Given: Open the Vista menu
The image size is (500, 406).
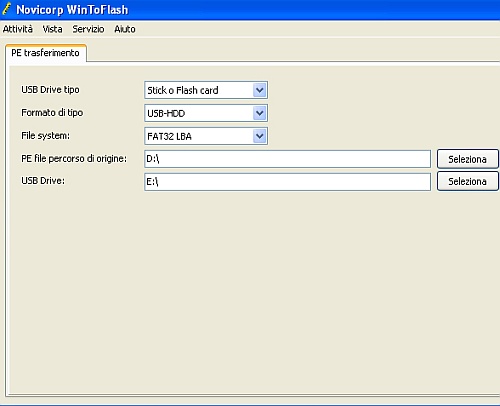Looking at the screenshot, I should [x=52, y=29].
